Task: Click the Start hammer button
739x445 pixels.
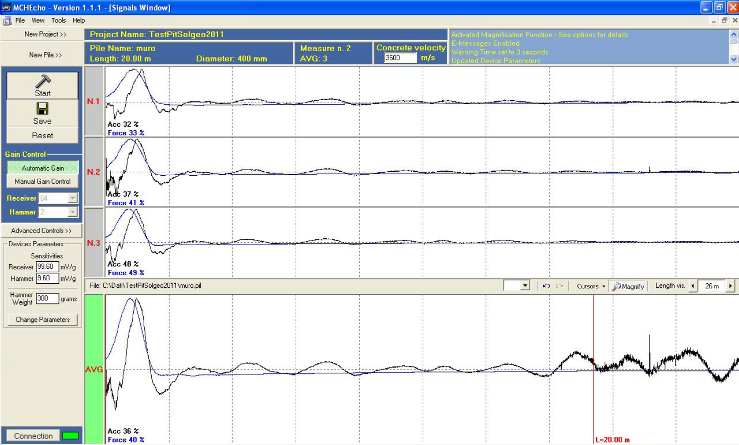Action: pos(42,85)
